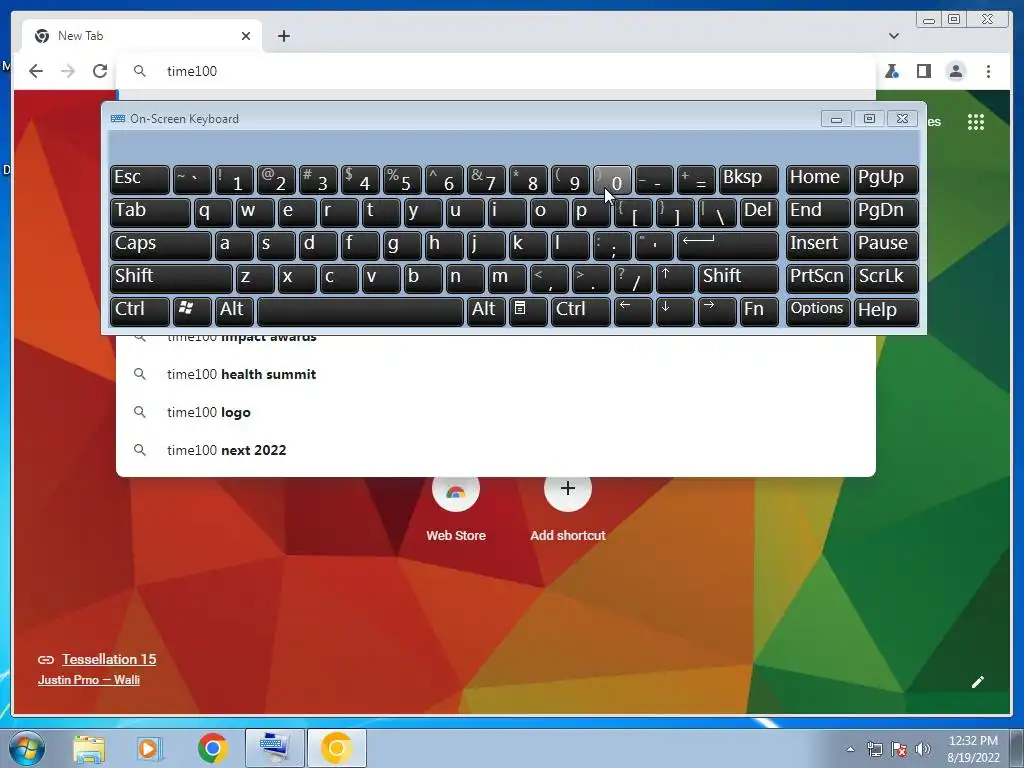
Task: Toggle the left Shift key
Action: (x=171, y=278)
